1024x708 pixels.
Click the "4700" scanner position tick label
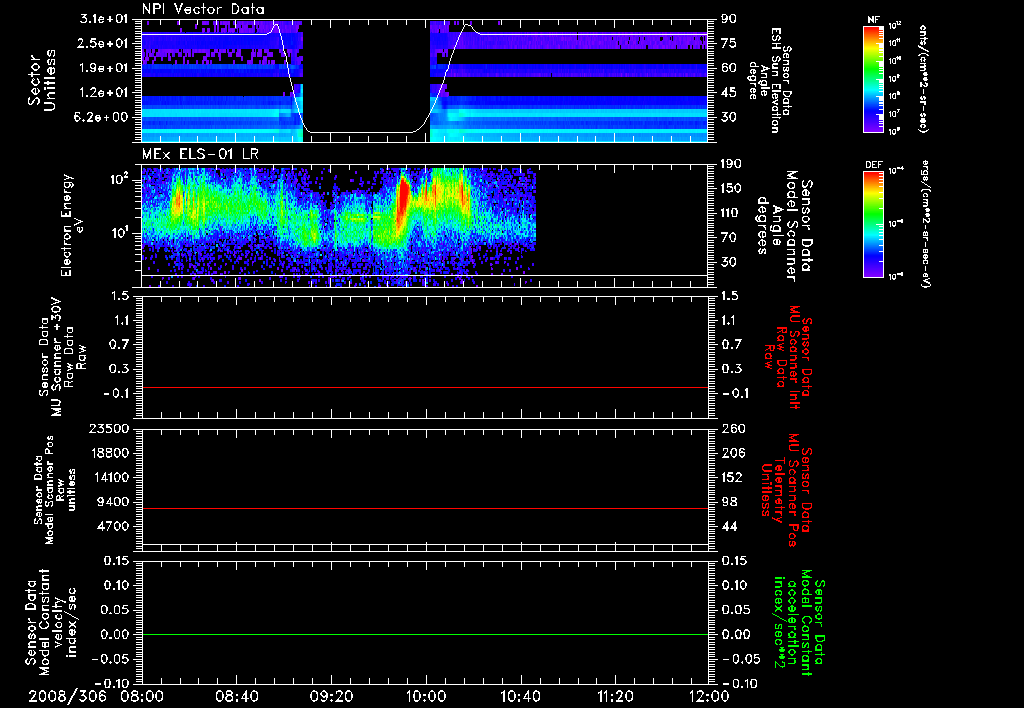coord(115,526)
